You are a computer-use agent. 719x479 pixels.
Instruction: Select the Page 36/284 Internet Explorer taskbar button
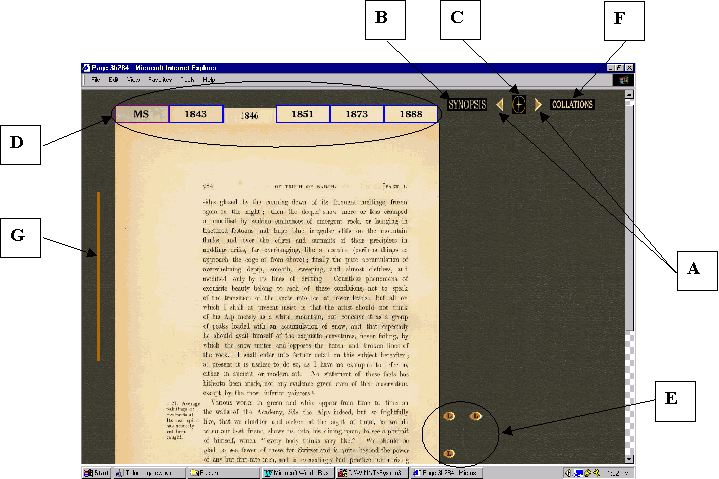446,473
